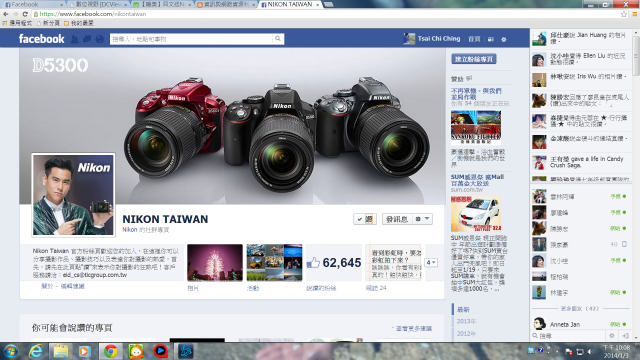Open the chat sidebar options gear
Screen dimensions: 640x360
pos(611,336)
